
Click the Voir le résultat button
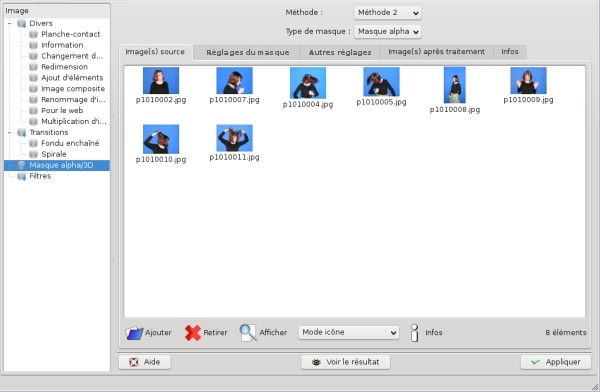pos(346,362)
